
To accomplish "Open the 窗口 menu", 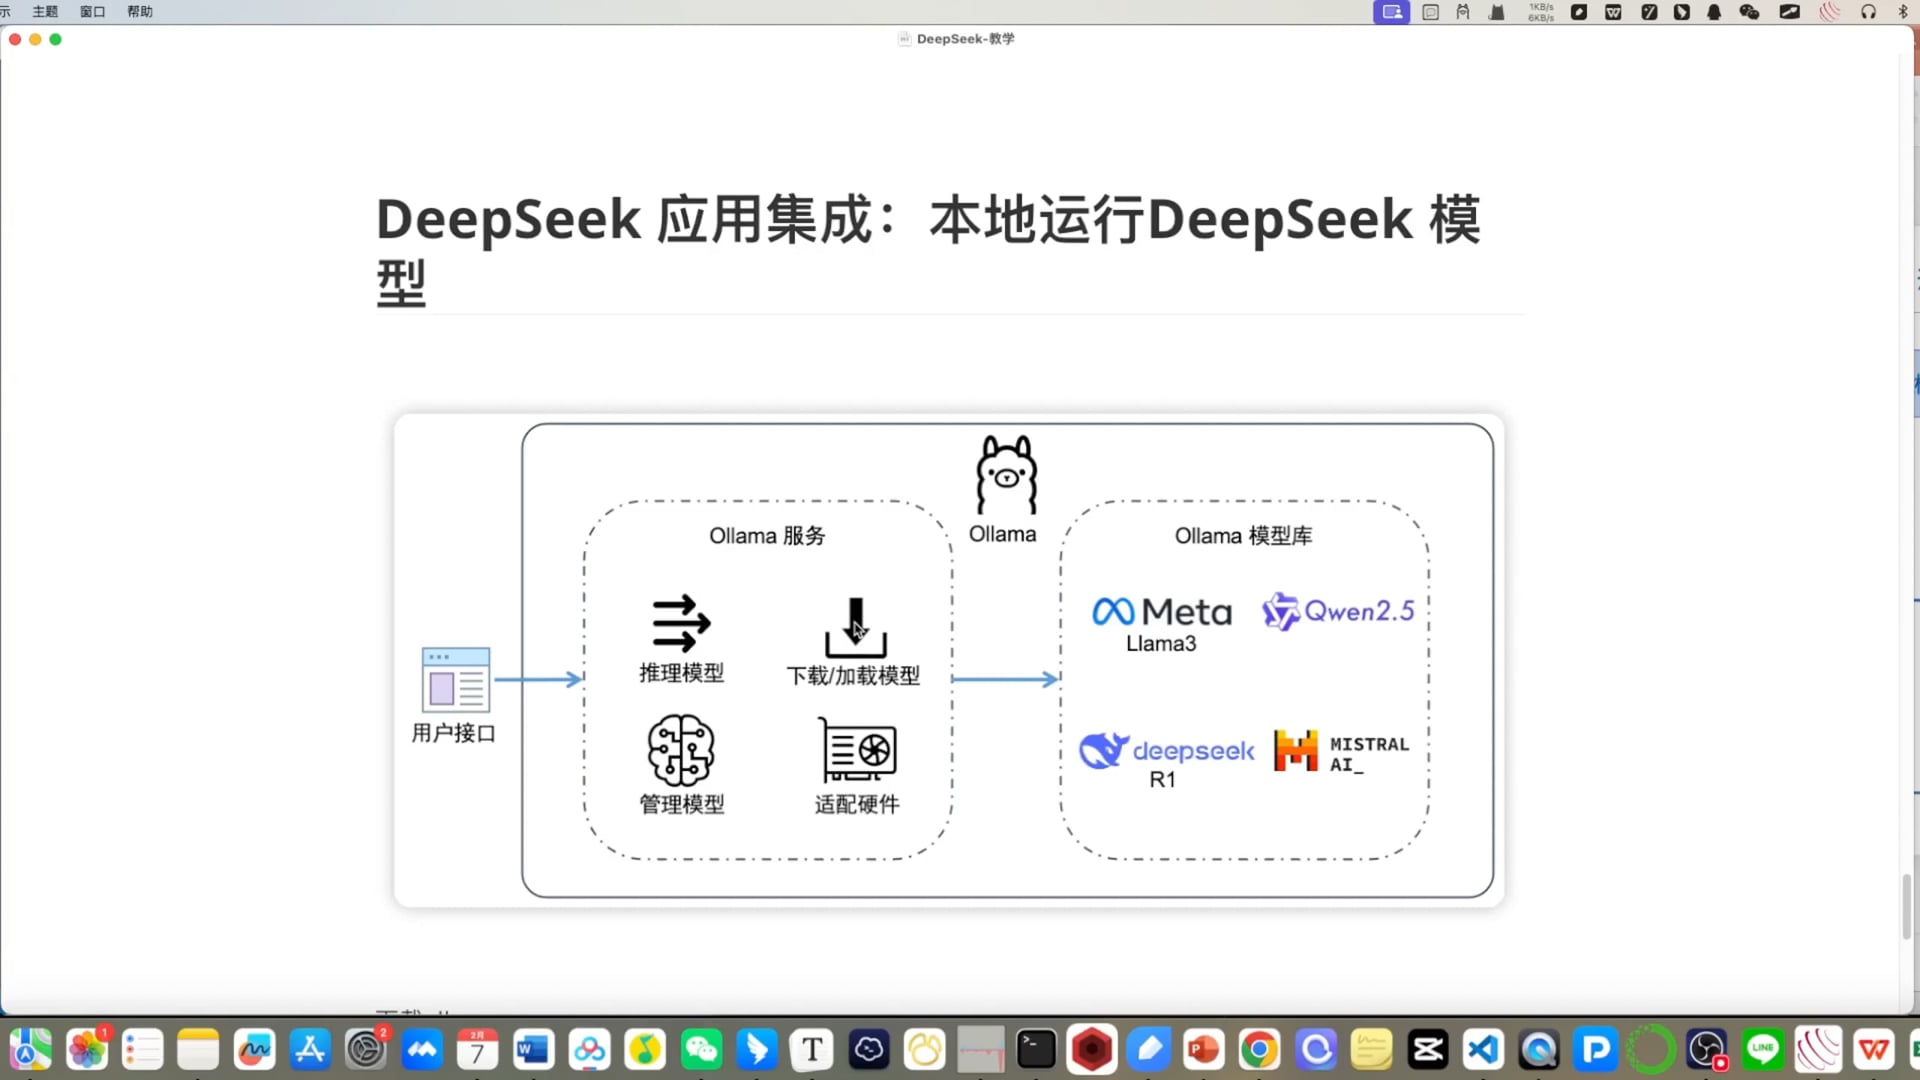I will (x=91, y=11).
